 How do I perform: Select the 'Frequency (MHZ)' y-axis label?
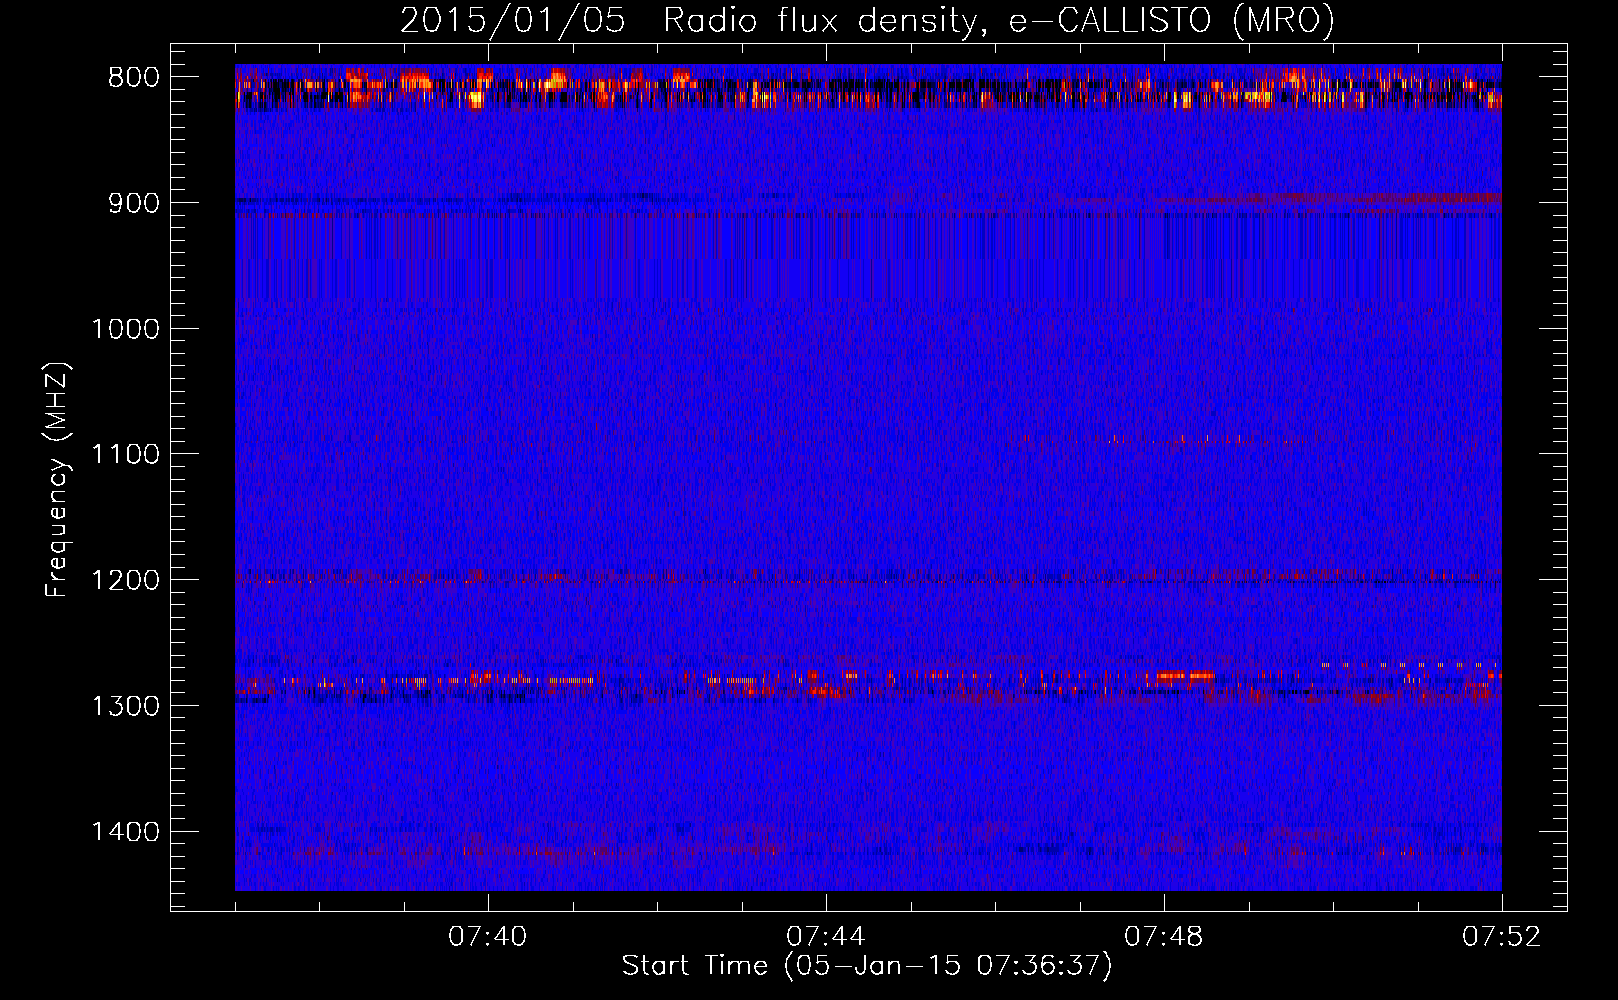[x=57, y=479]
